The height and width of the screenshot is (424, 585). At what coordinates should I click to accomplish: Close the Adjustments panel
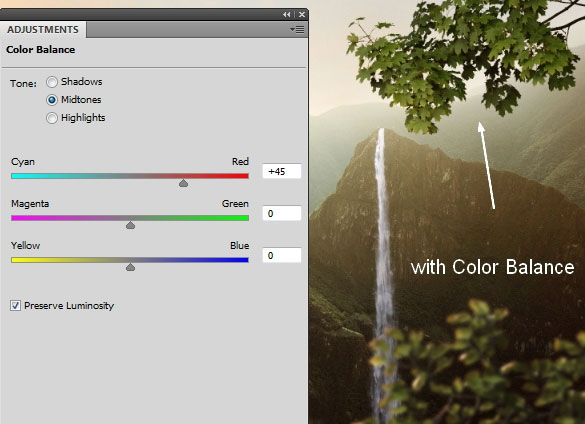tap(302, 15)
